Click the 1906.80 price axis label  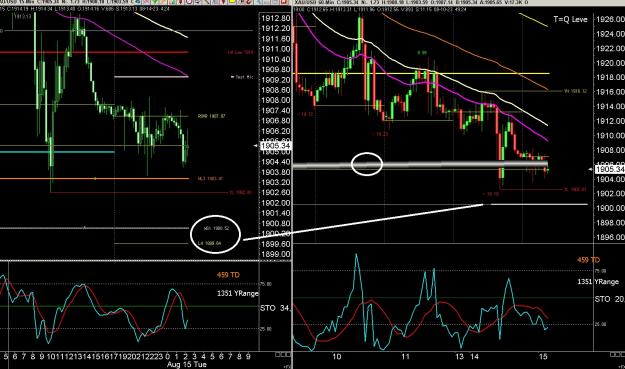click(275, 121)
